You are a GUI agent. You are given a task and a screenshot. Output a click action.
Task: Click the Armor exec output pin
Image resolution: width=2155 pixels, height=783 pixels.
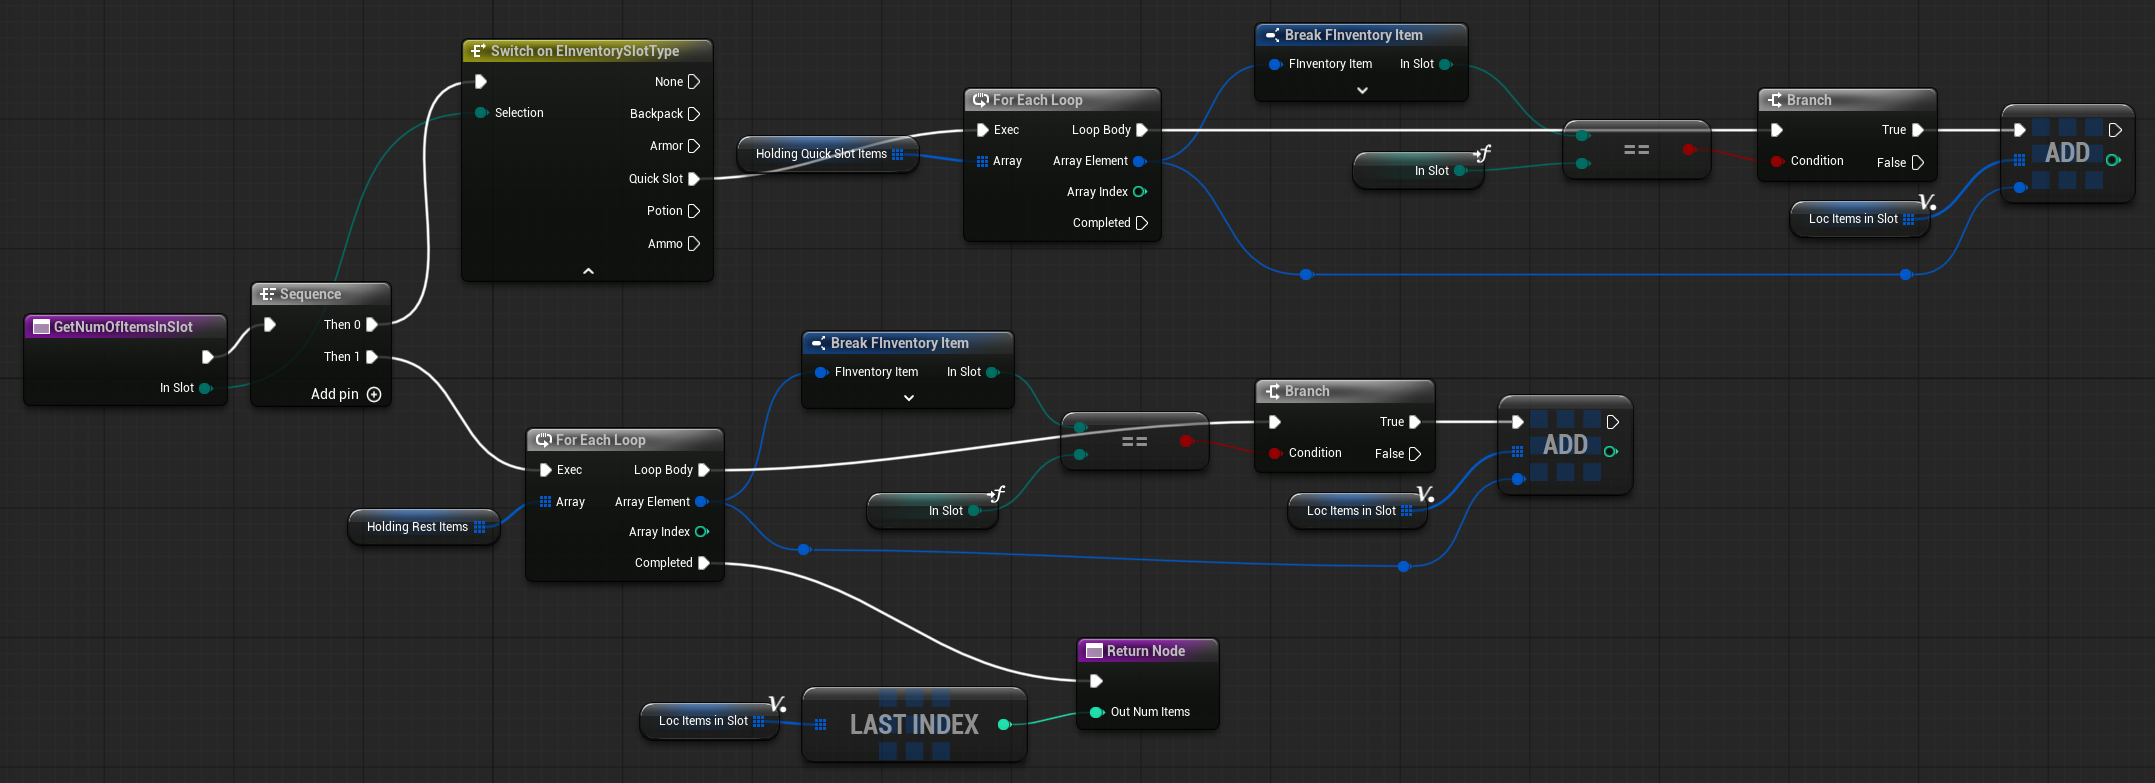[x=694, y=146]
